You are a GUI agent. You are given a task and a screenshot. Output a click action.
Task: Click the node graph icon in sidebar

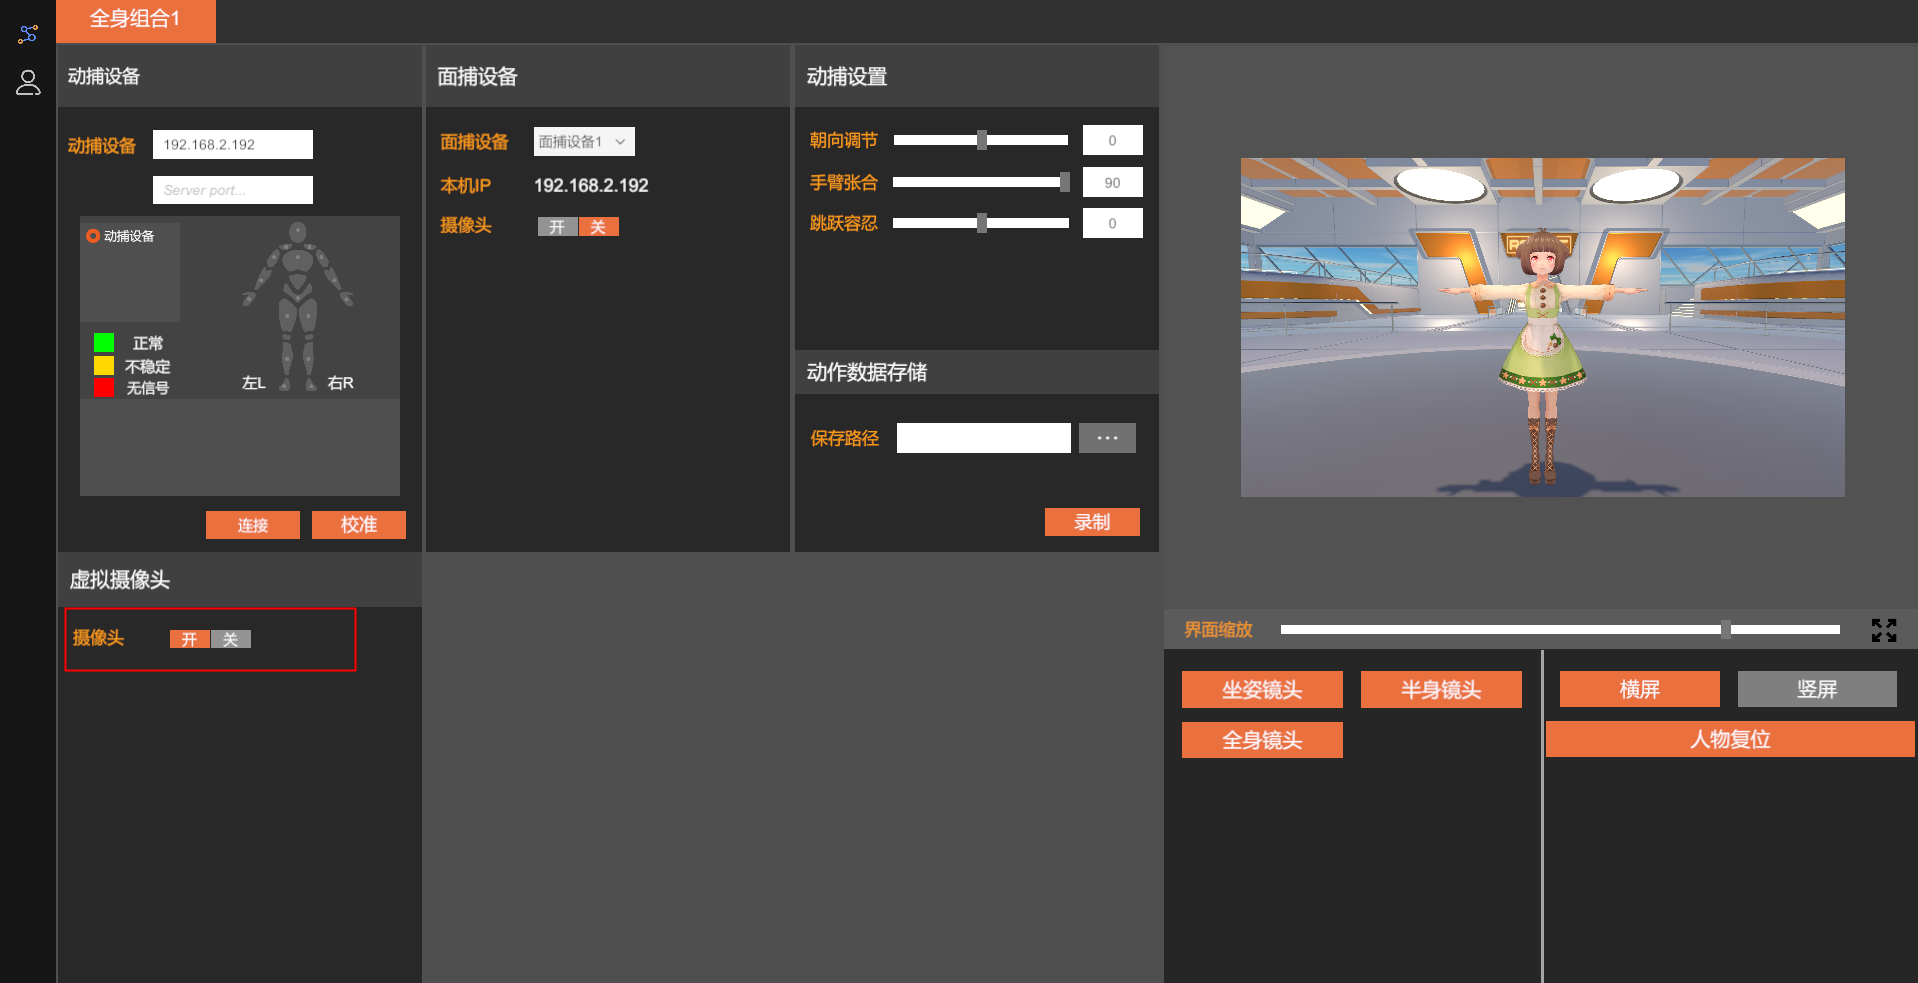click(x=28, y=34)
